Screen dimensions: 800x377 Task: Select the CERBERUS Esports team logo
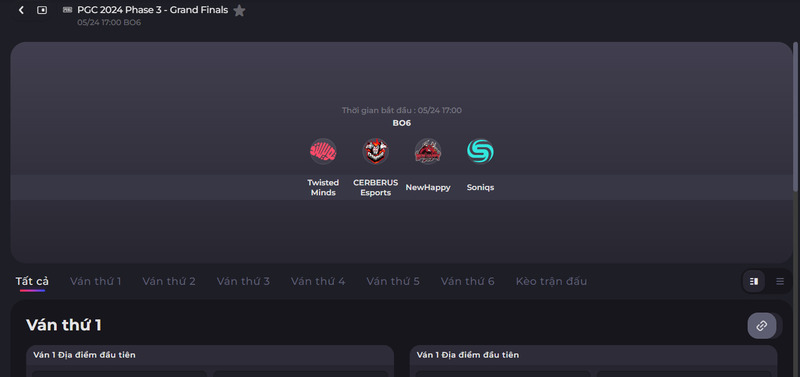[376, 152]
